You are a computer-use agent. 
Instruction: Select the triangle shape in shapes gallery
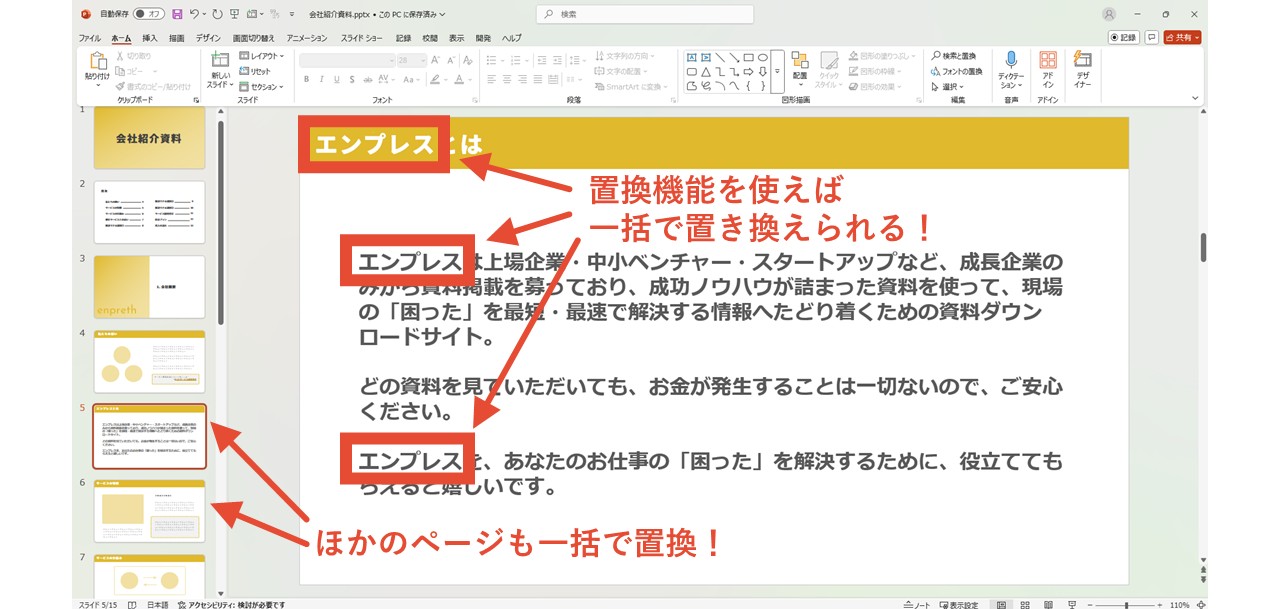[x=705, y=72]
